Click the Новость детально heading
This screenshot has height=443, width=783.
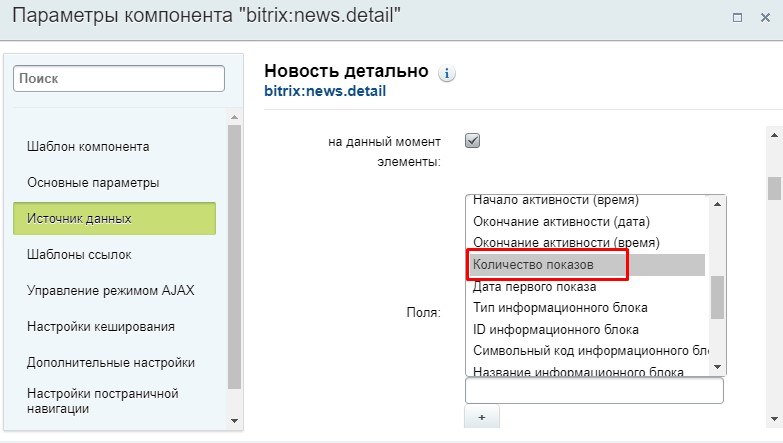coord(346,71)
